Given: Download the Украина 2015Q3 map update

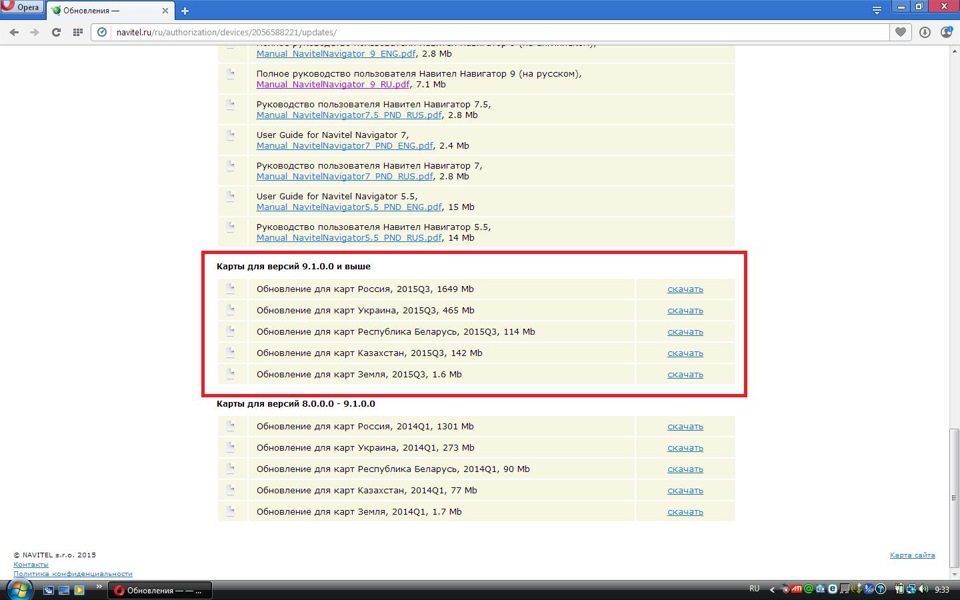Looking at the screenshot, I should 685,310.
